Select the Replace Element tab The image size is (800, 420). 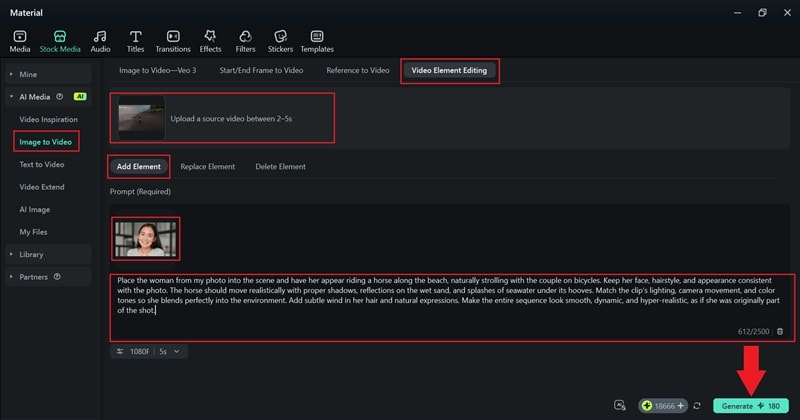tap(208, 166)
